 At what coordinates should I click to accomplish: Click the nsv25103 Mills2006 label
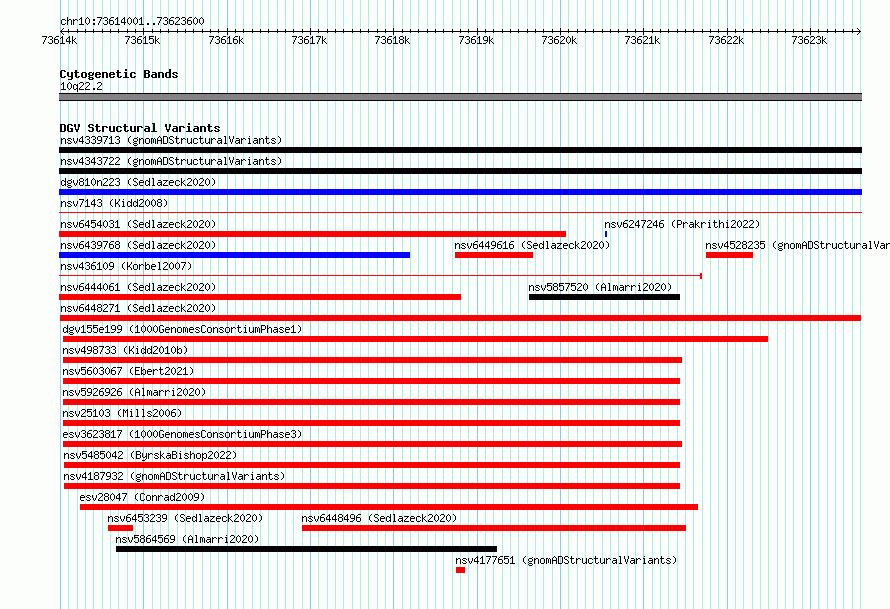(x=122, y=413)
